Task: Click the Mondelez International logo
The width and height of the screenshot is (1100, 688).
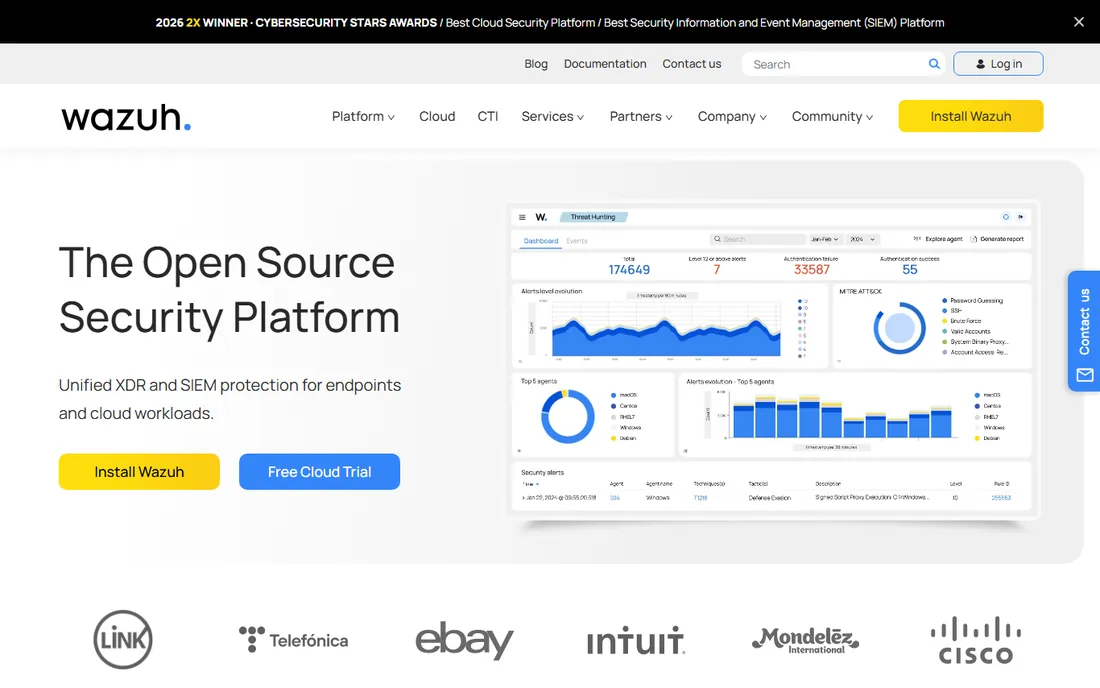Action: click(x=806, y=640)
